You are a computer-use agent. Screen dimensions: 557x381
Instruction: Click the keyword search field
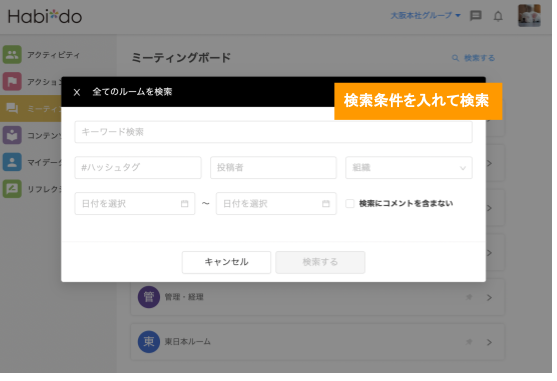coord(273,132)
